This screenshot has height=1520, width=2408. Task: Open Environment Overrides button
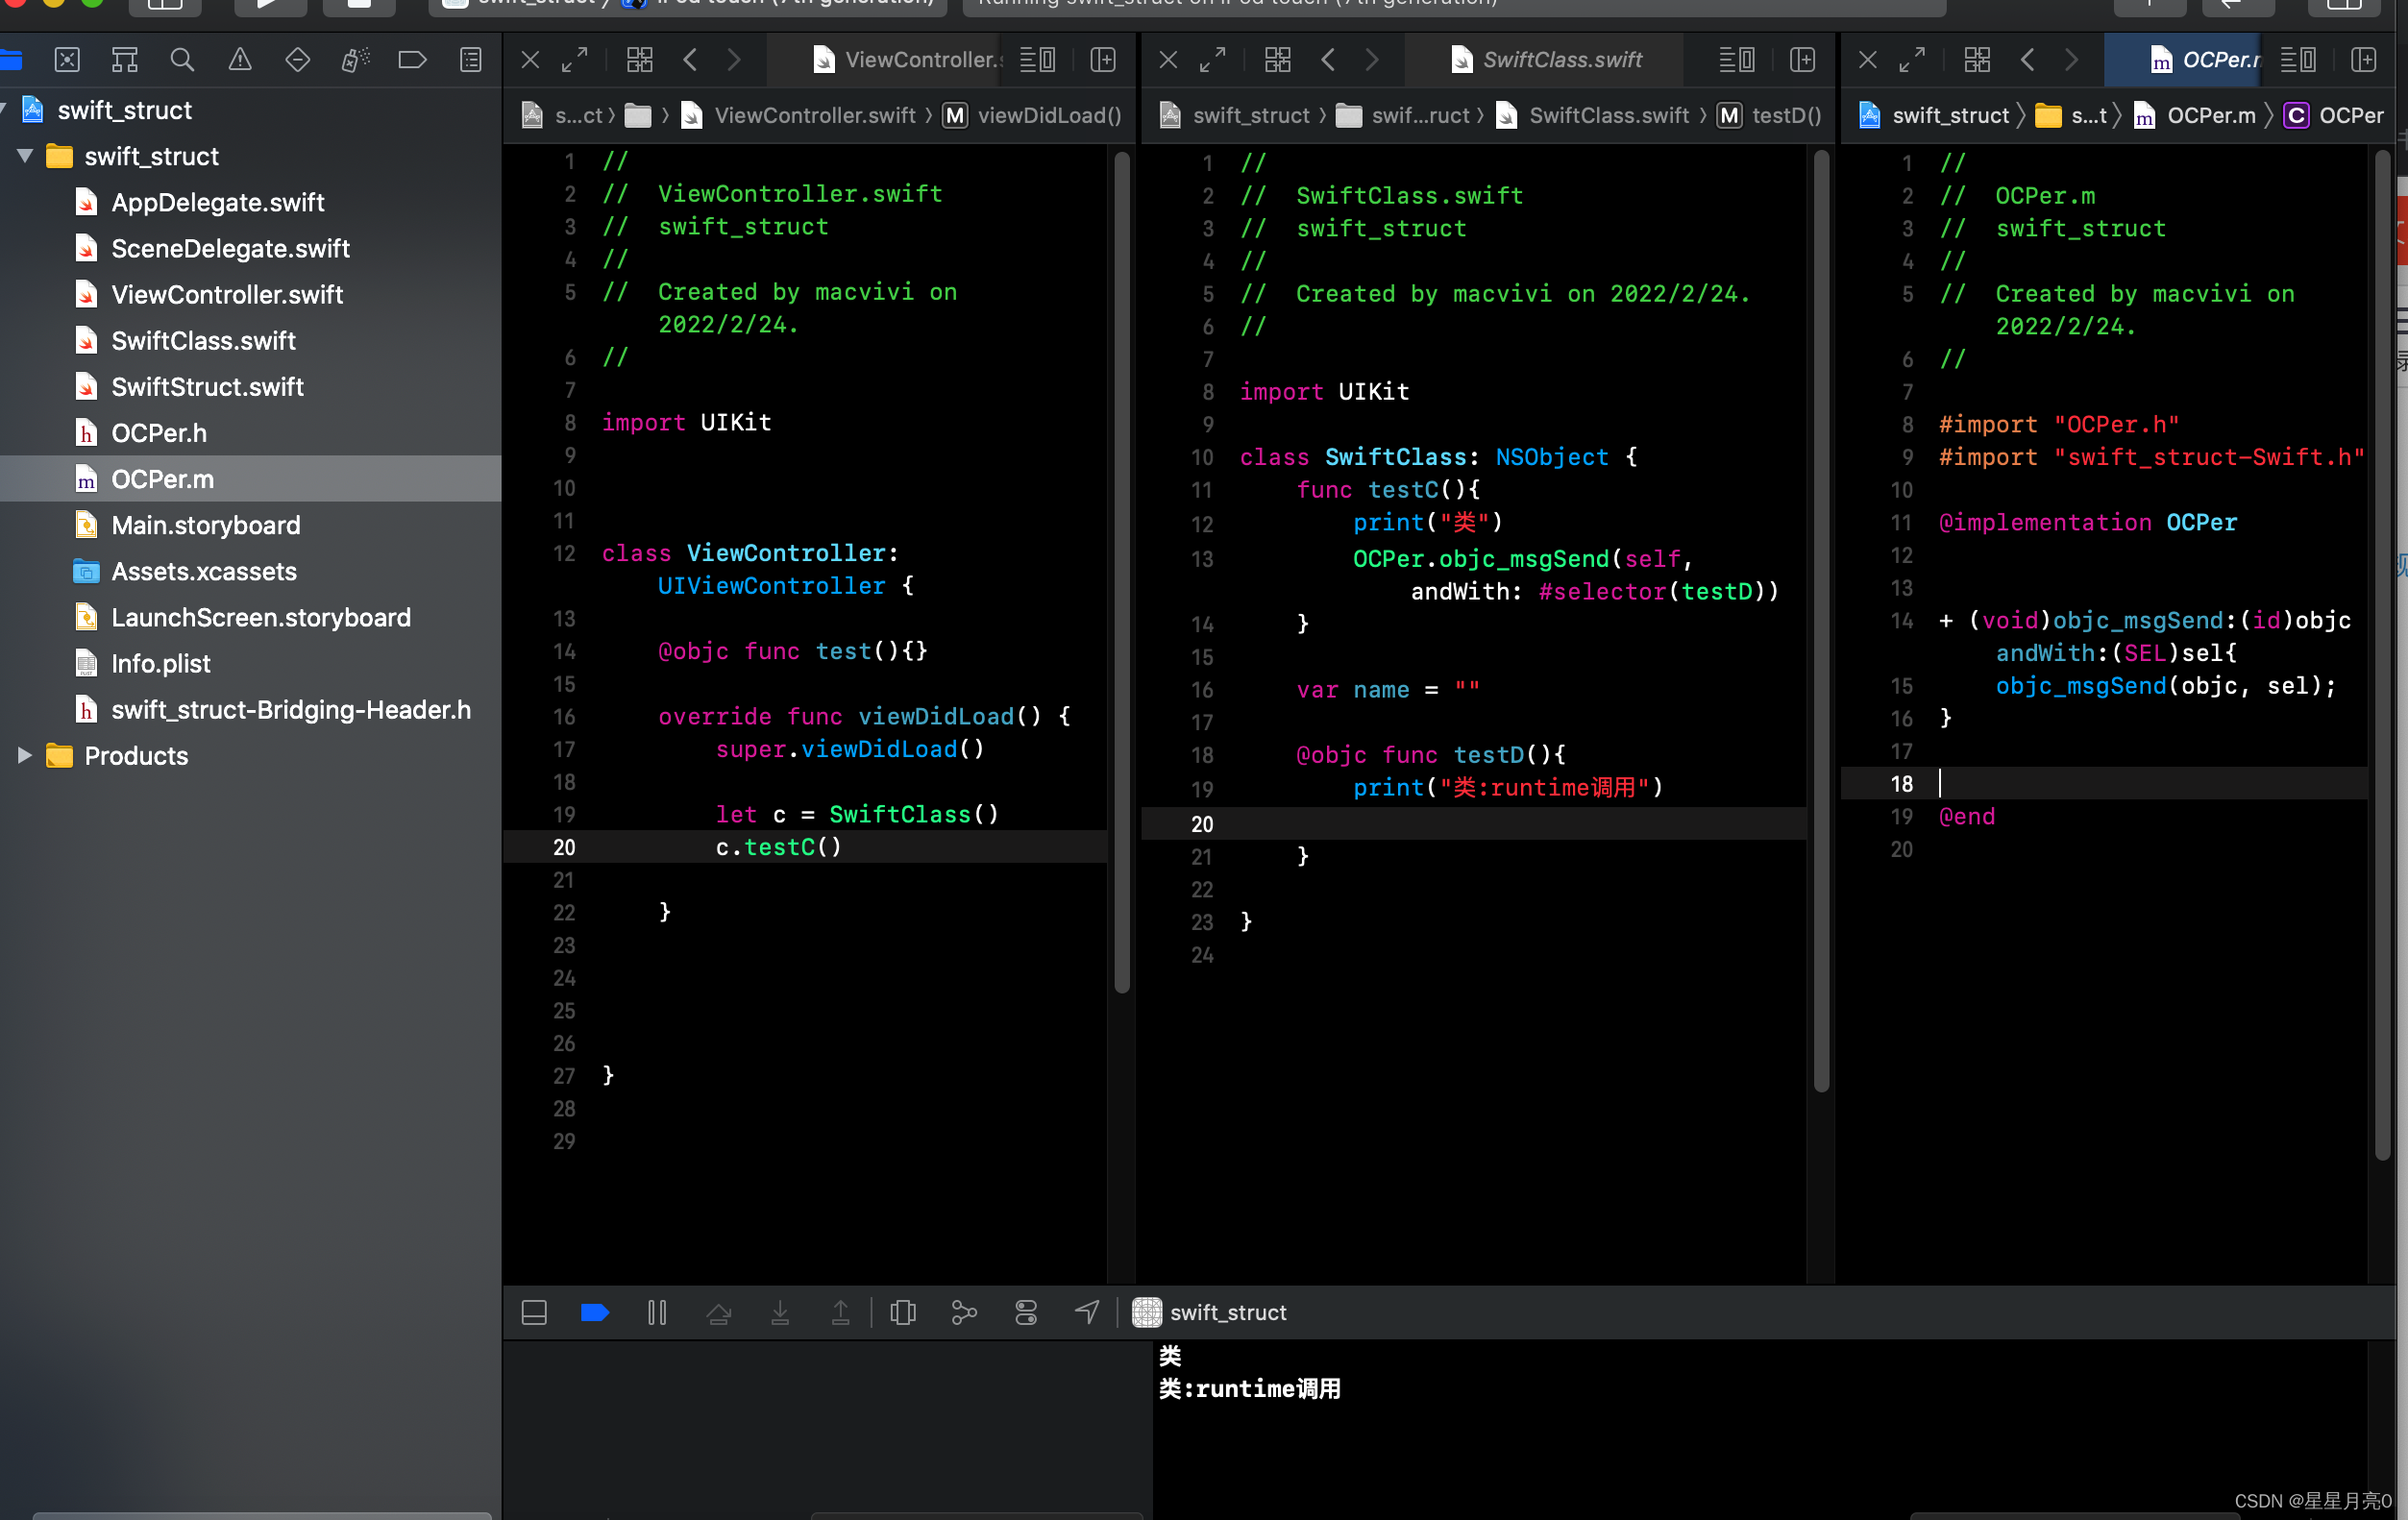tap(1026, 1312)
